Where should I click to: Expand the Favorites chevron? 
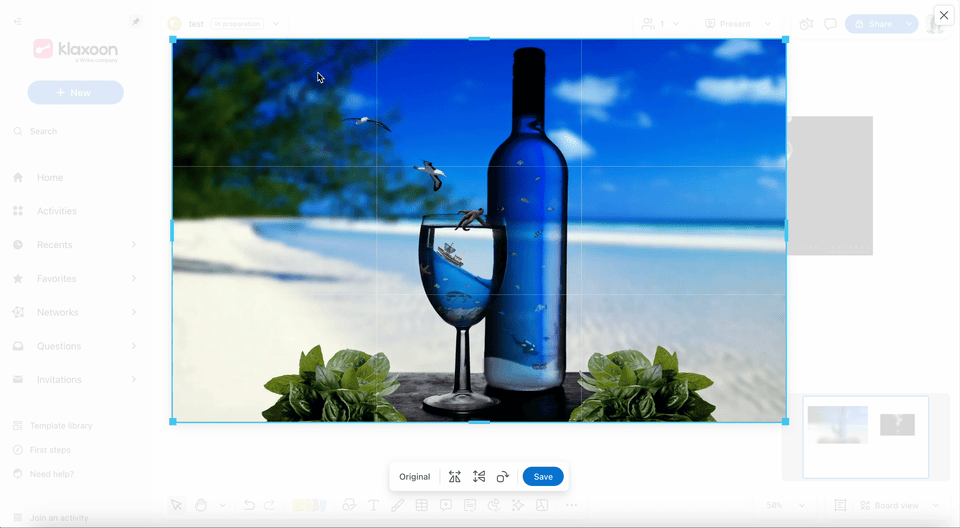point(133,278)
